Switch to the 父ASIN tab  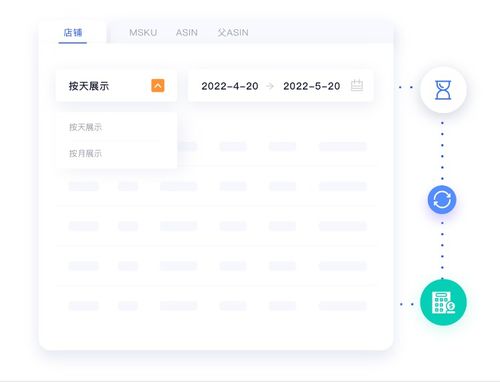(x=233, y=33)
